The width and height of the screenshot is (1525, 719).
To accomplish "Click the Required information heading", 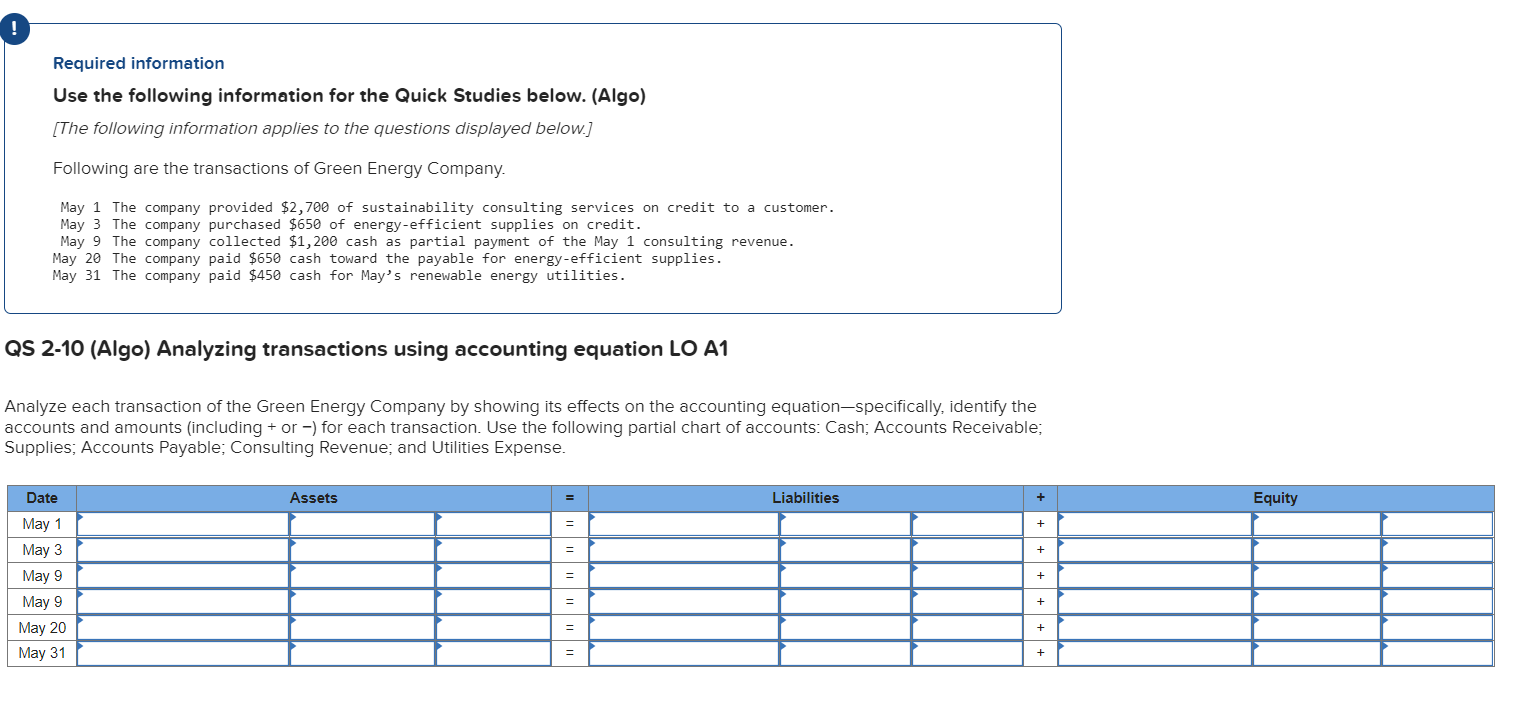I will [x=139, y=63].
